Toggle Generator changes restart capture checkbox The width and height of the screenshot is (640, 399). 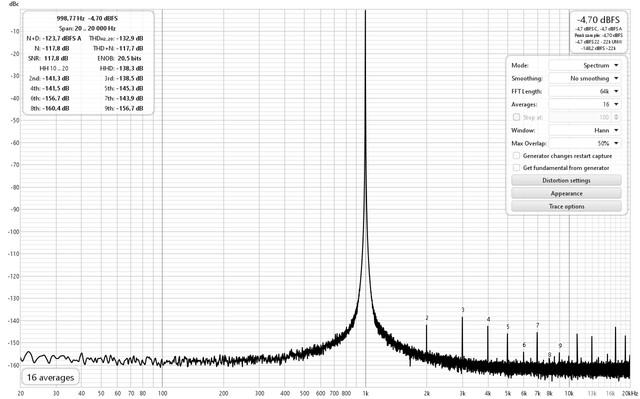tap(516, 156)
